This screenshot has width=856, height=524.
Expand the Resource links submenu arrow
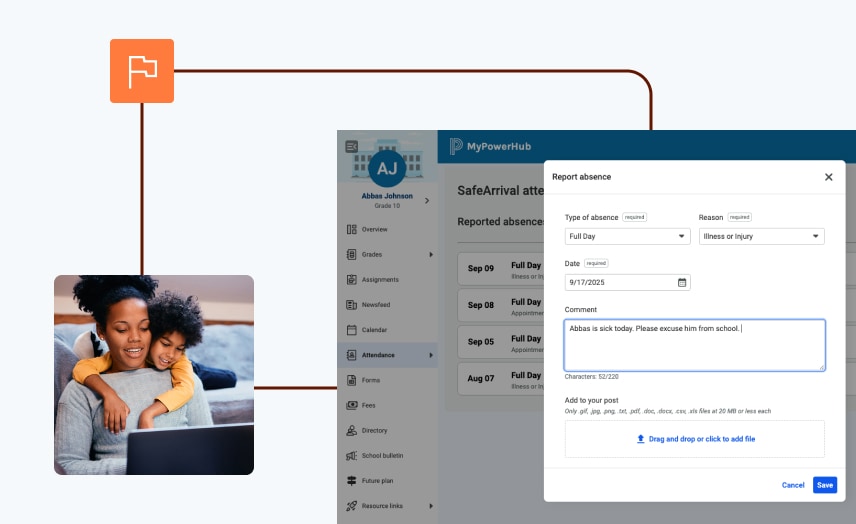[431, 505]
